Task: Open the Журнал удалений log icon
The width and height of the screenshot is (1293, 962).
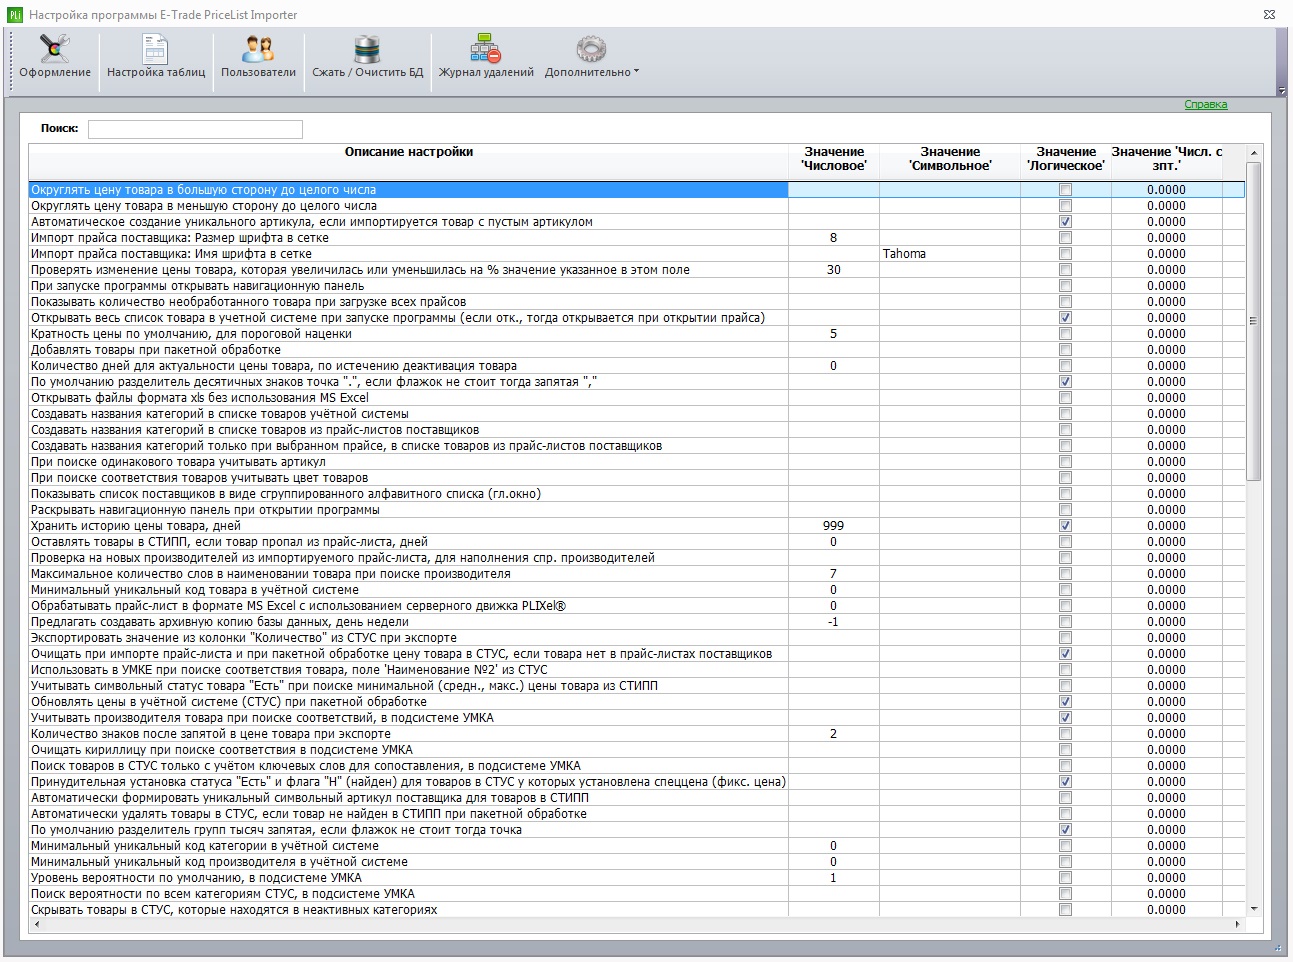Action: [x=485, y=50]
